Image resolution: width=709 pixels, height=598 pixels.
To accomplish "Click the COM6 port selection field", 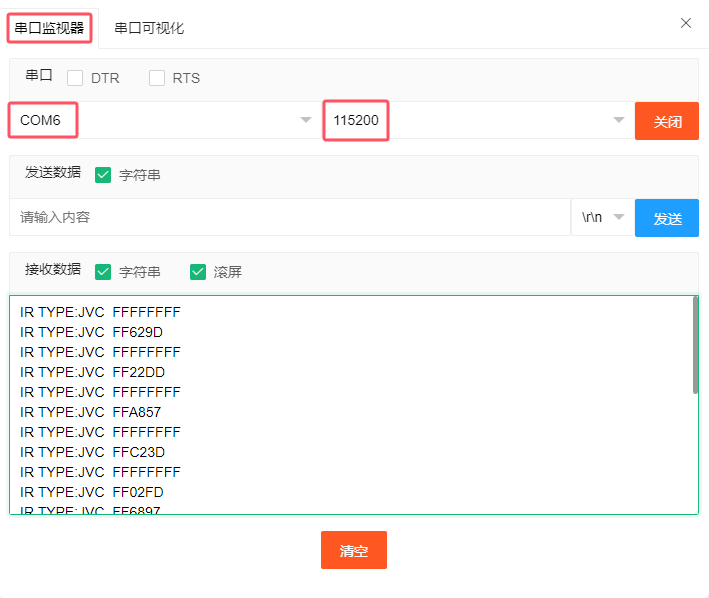I will click(150, 121).
